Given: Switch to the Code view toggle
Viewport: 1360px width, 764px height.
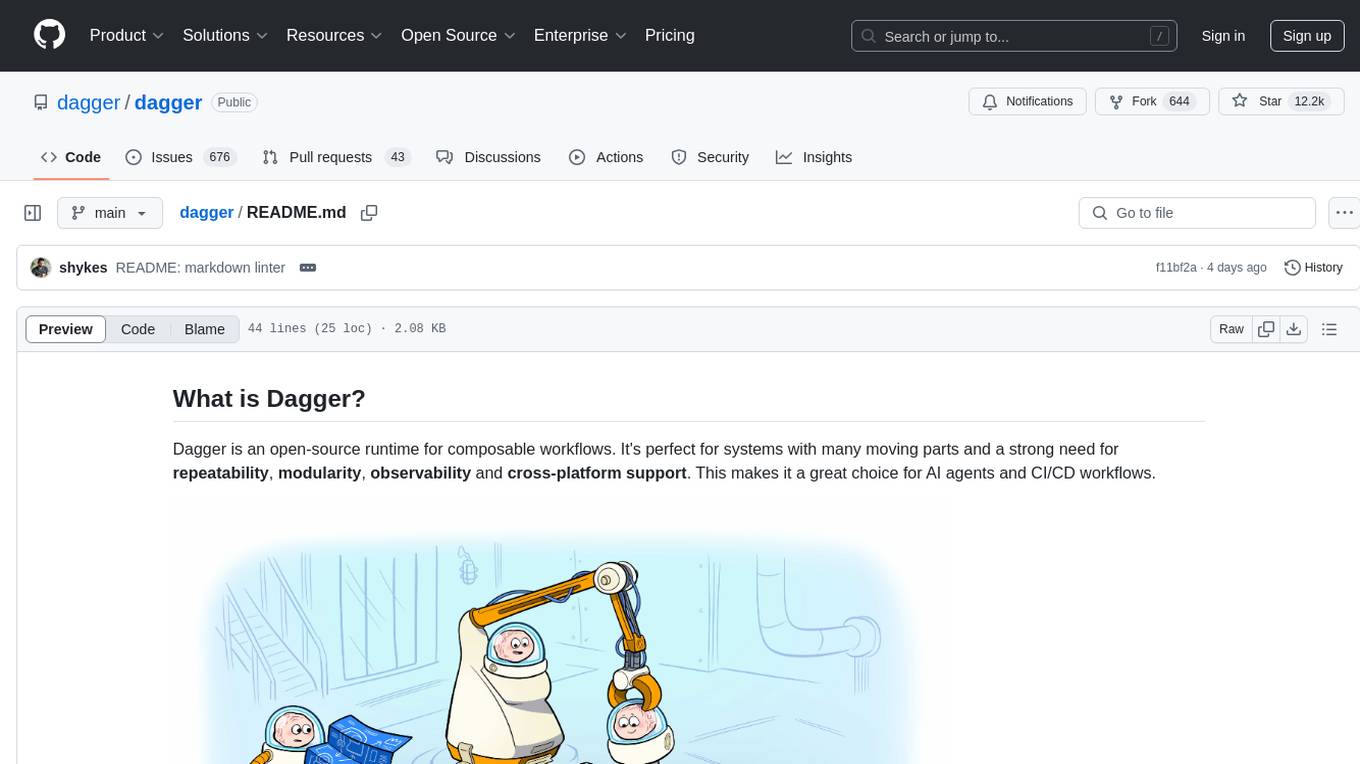Looking at the screenshot, I should (138, 329).
